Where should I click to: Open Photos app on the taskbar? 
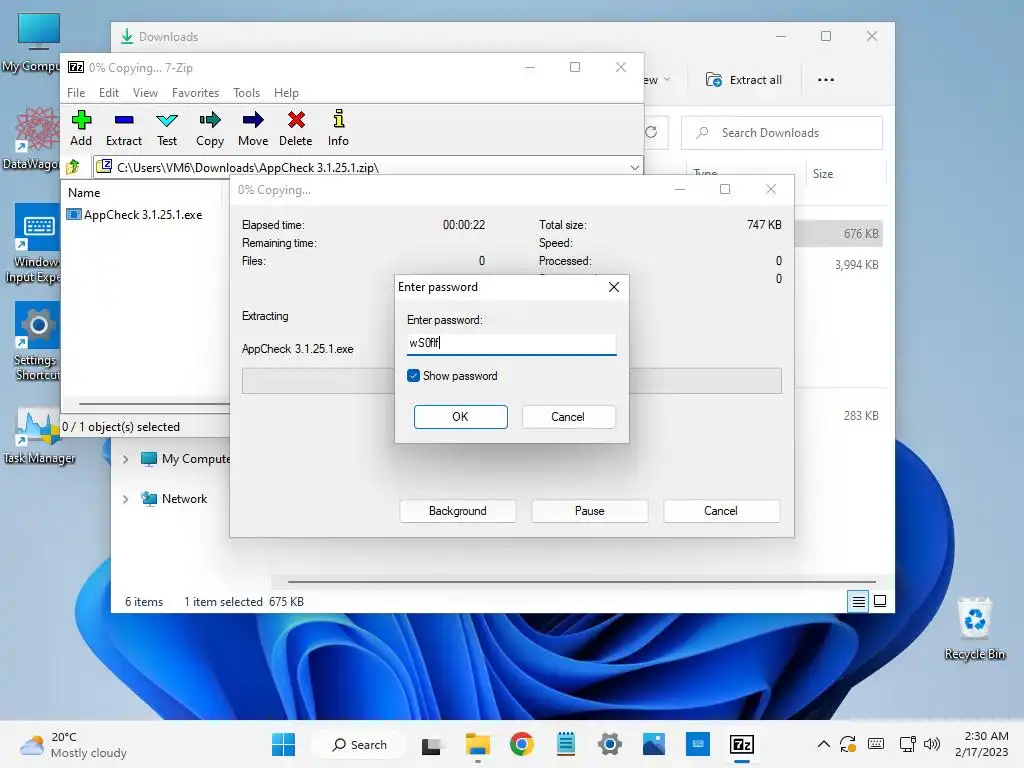tap(654, 744)
